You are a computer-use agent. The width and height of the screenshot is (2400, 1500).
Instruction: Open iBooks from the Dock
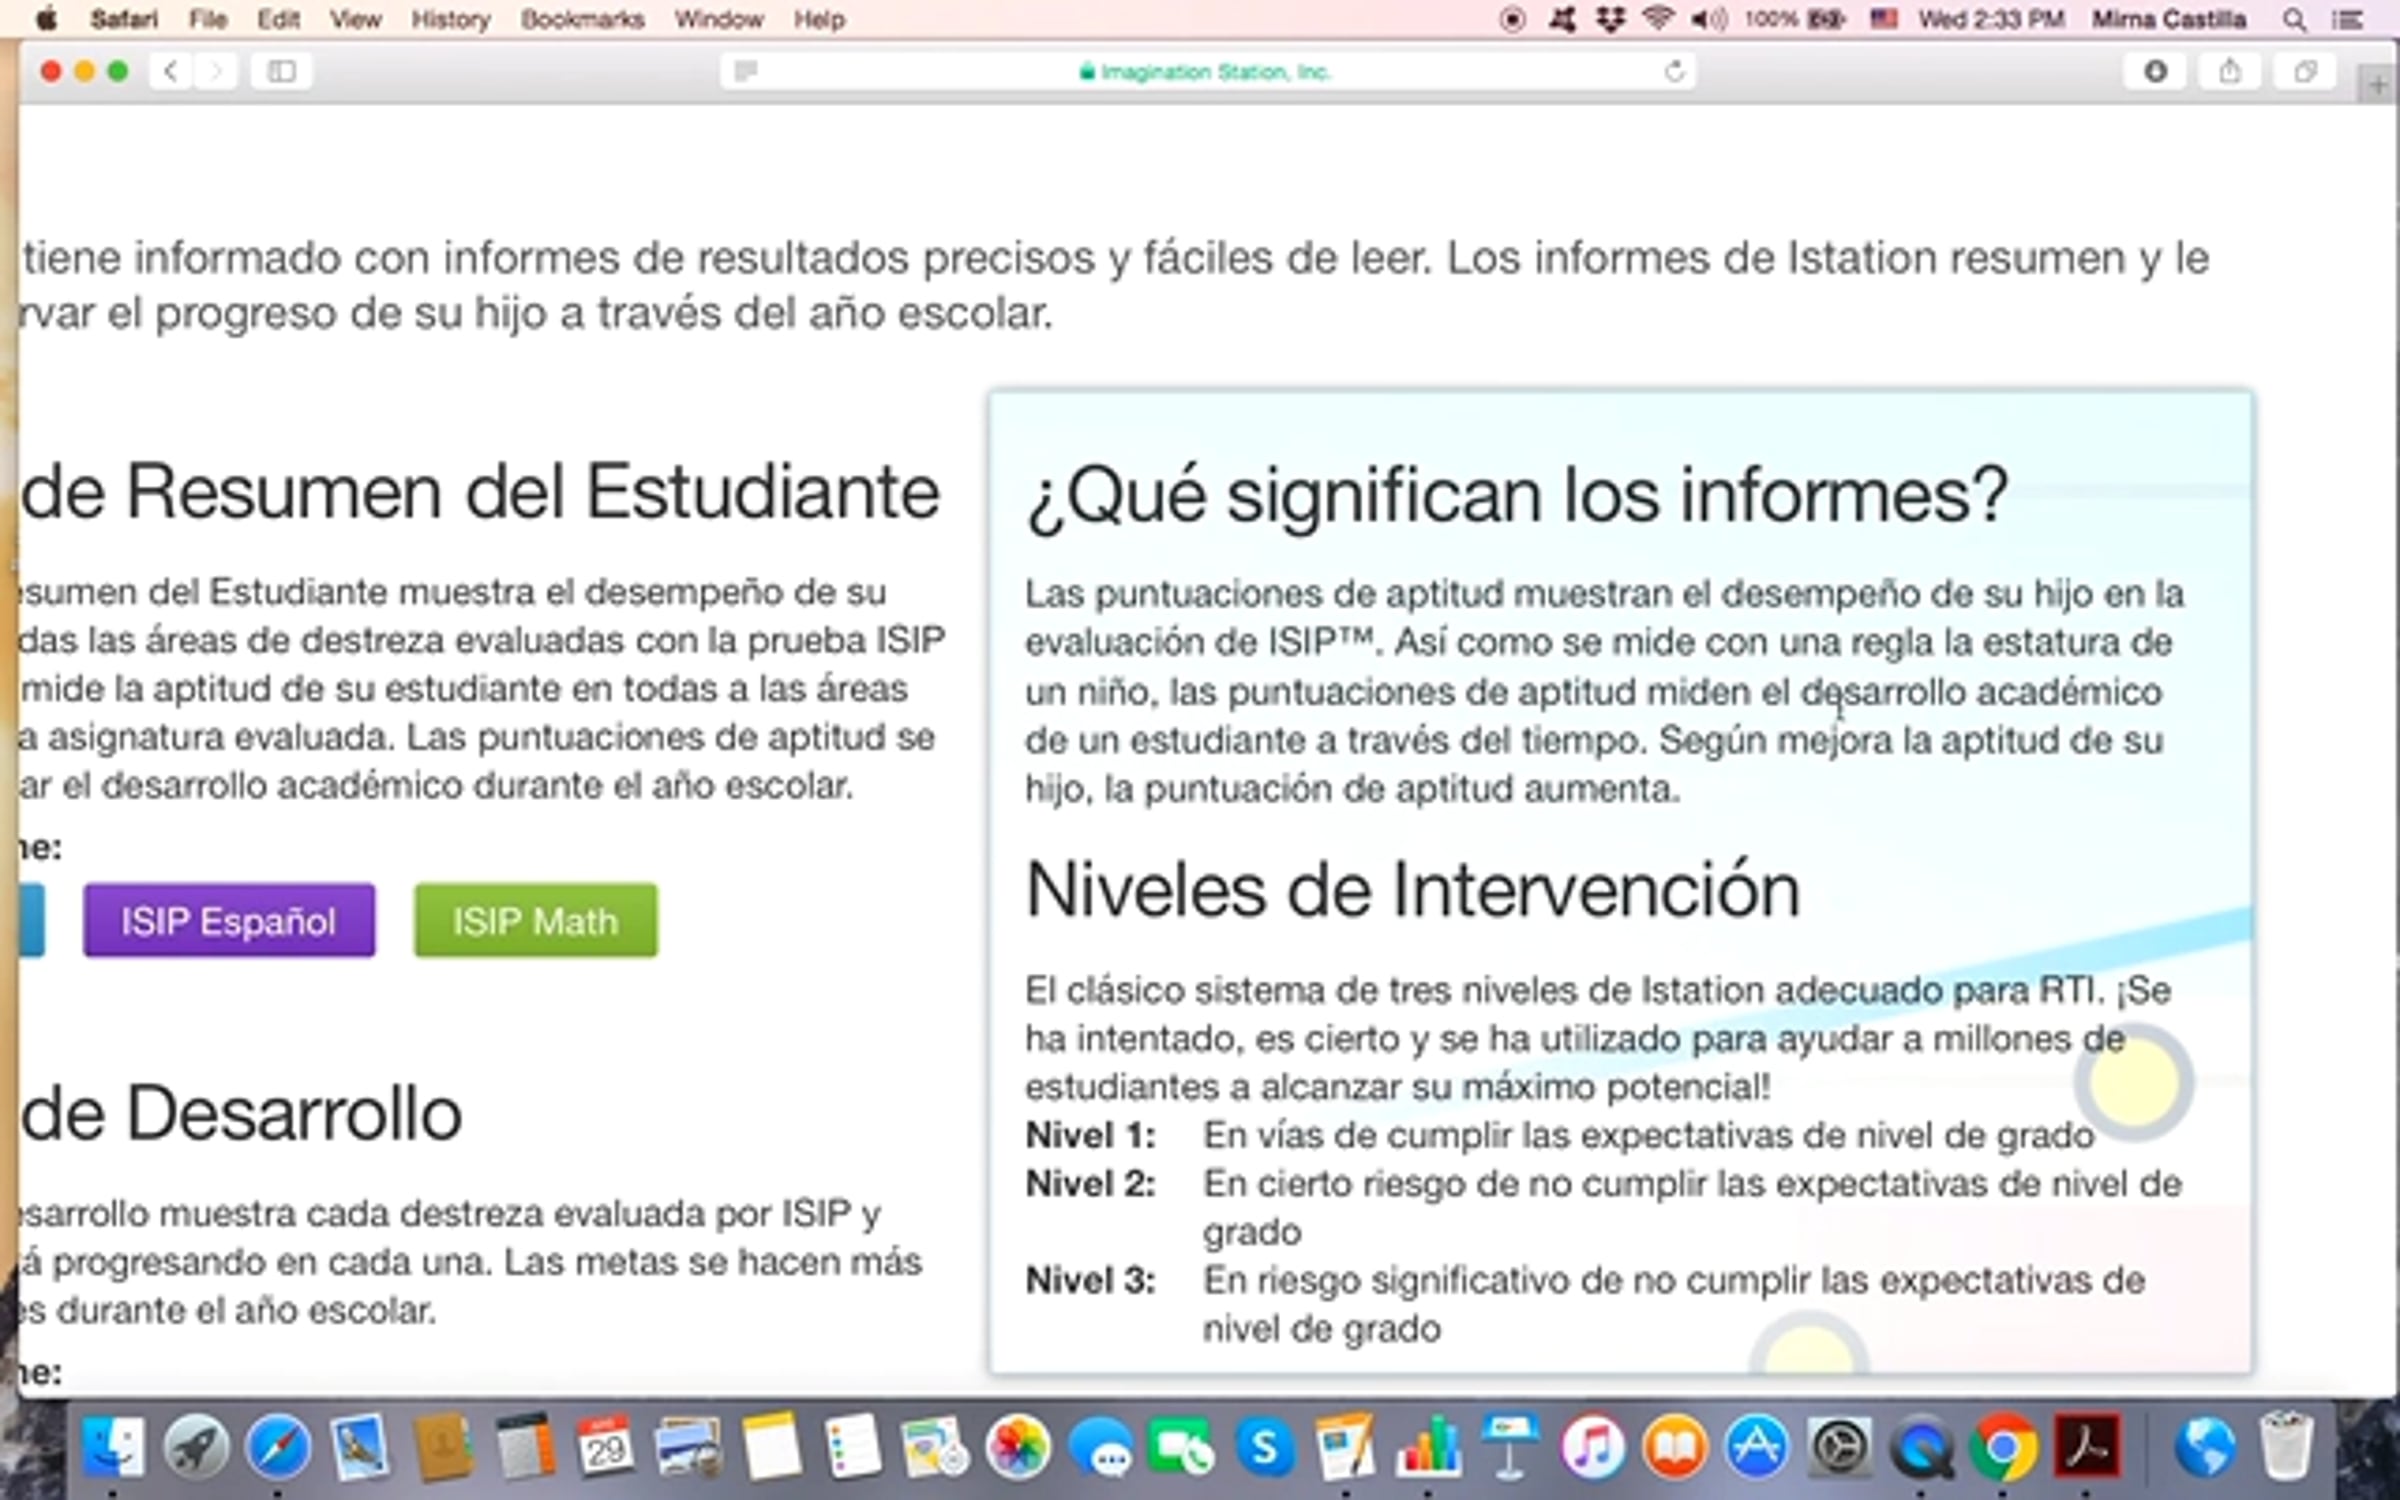tap(1675, 1446)
